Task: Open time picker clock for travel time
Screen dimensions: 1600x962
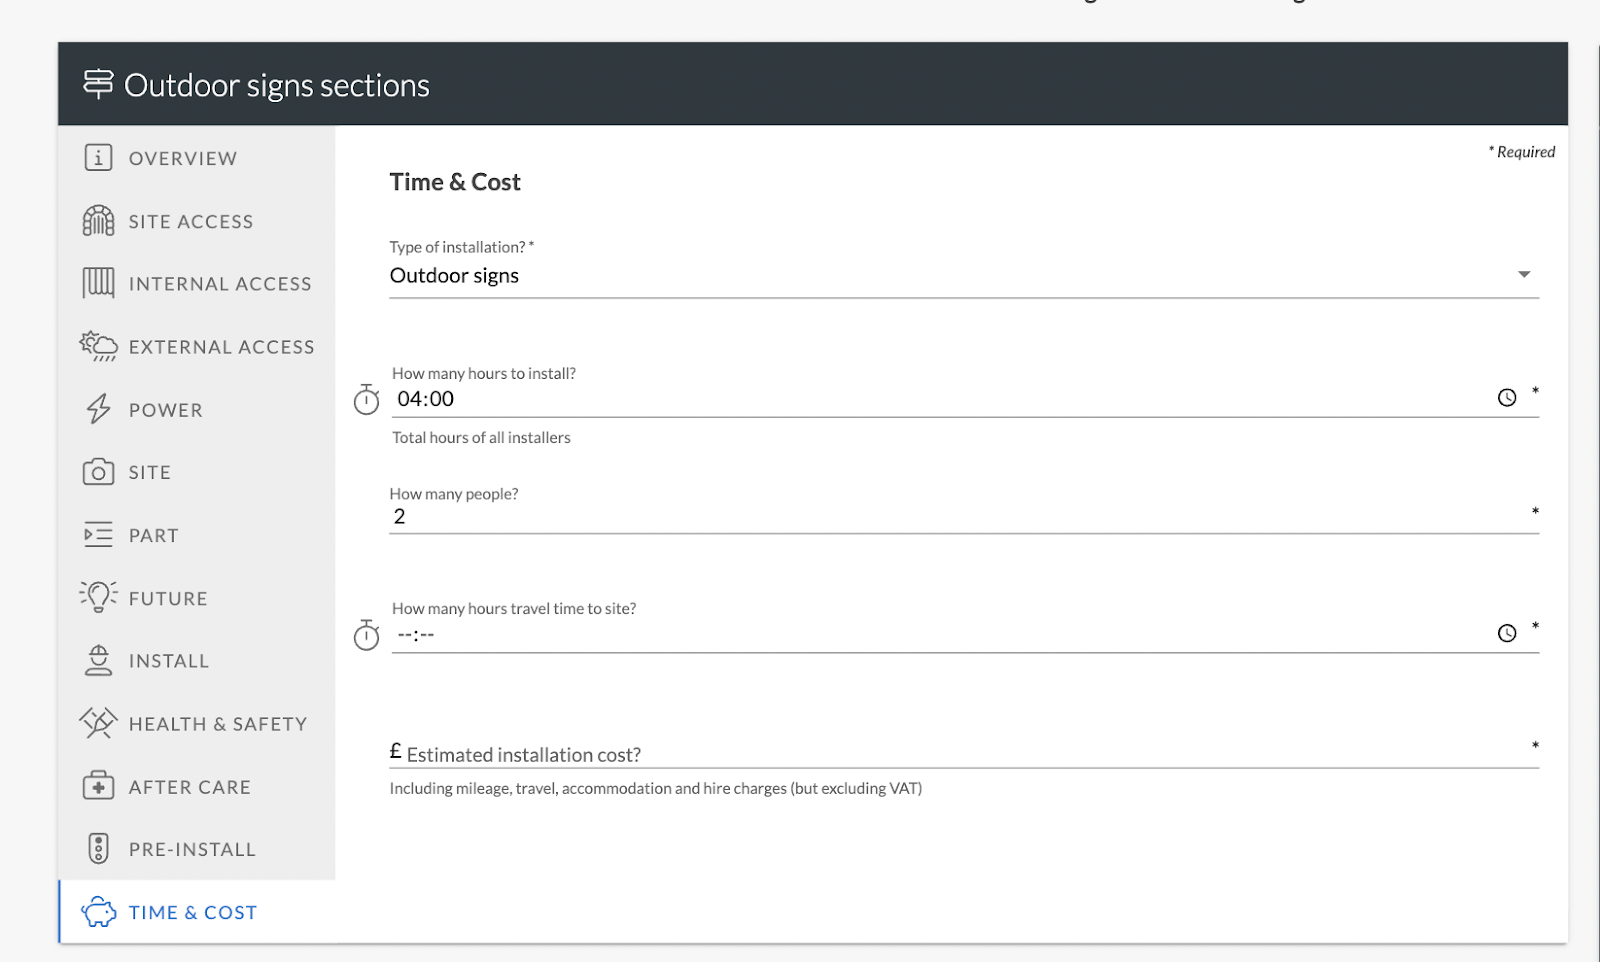Action: (1507, 633)
